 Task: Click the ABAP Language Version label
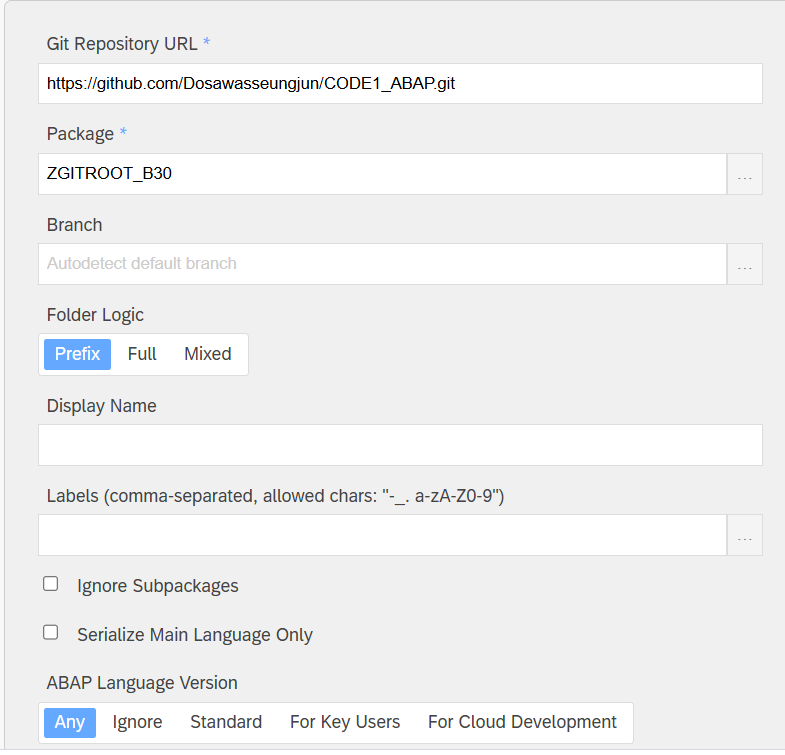[142, 683]
